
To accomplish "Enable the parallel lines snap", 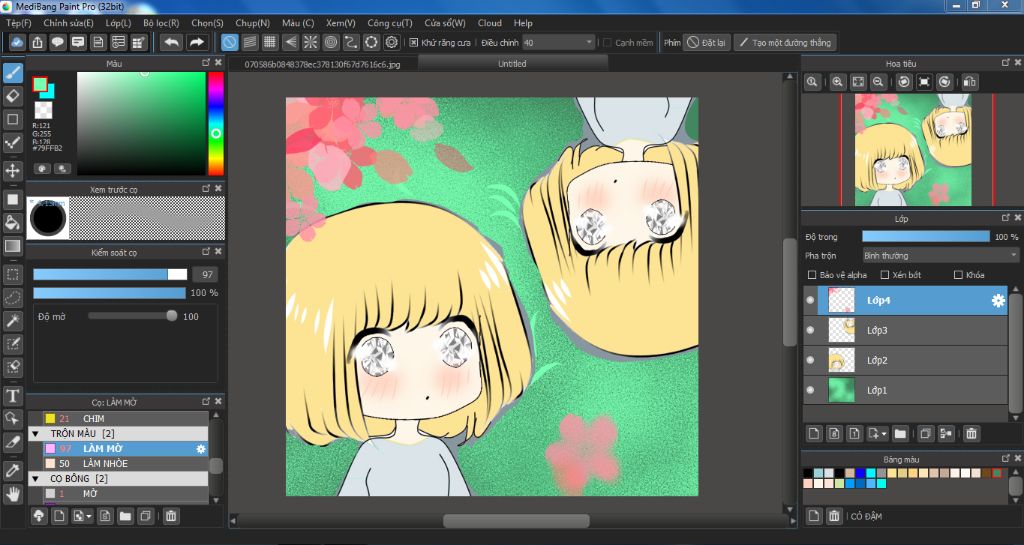I will click(x=249, y=42).
